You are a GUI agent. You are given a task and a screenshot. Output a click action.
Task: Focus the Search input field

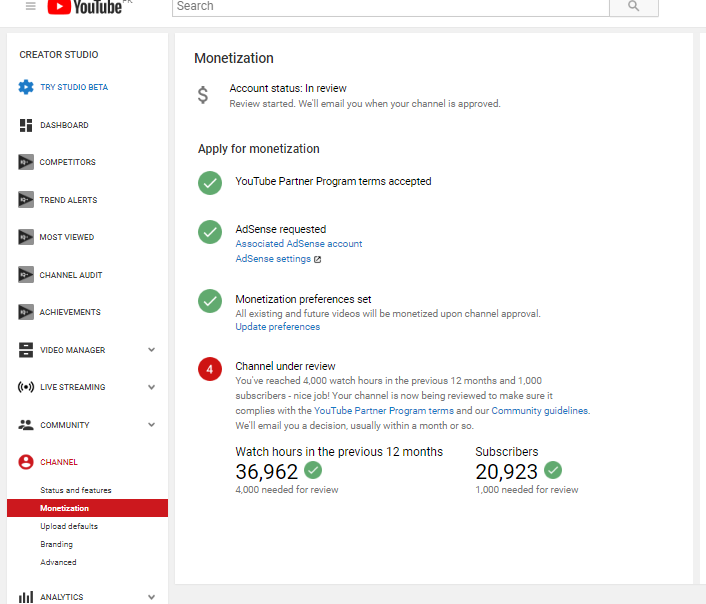[x=391, y=6]
